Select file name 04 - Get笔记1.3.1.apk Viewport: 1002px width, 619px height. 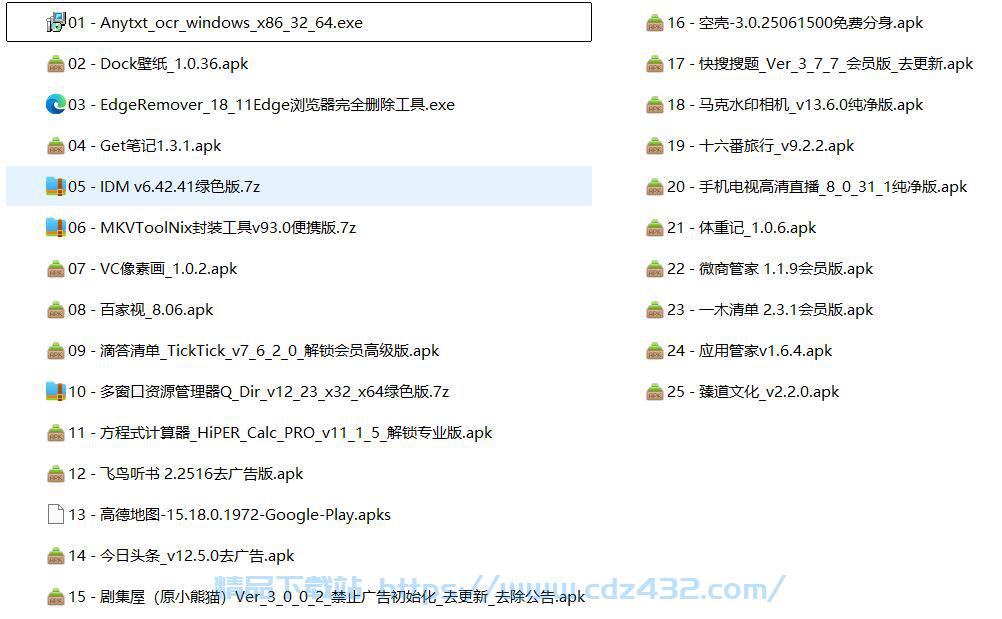point(144,146)
